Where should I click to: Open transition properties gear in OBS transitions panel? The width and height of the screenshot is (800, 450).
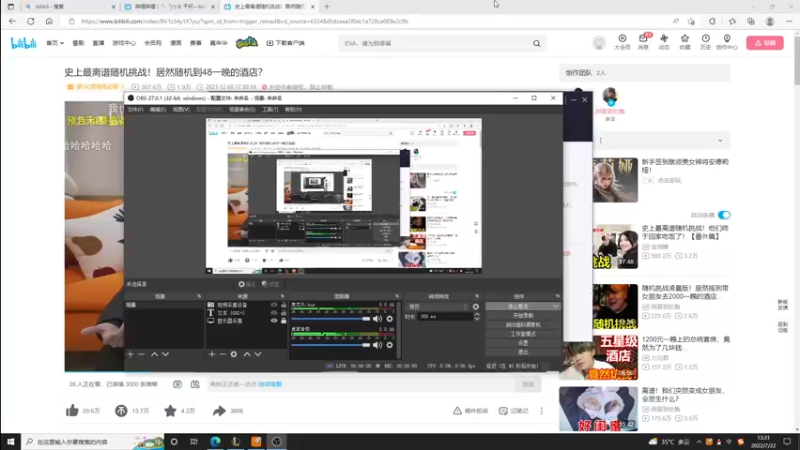click(x=476, y=307)
